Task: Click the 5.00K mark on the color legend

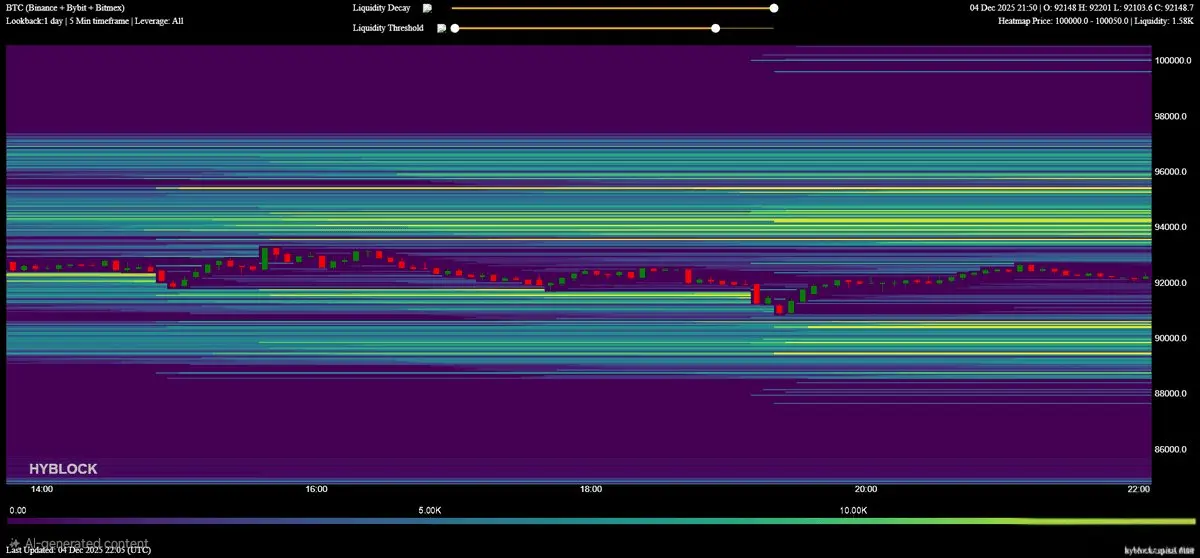Action: tap(430, 510)
